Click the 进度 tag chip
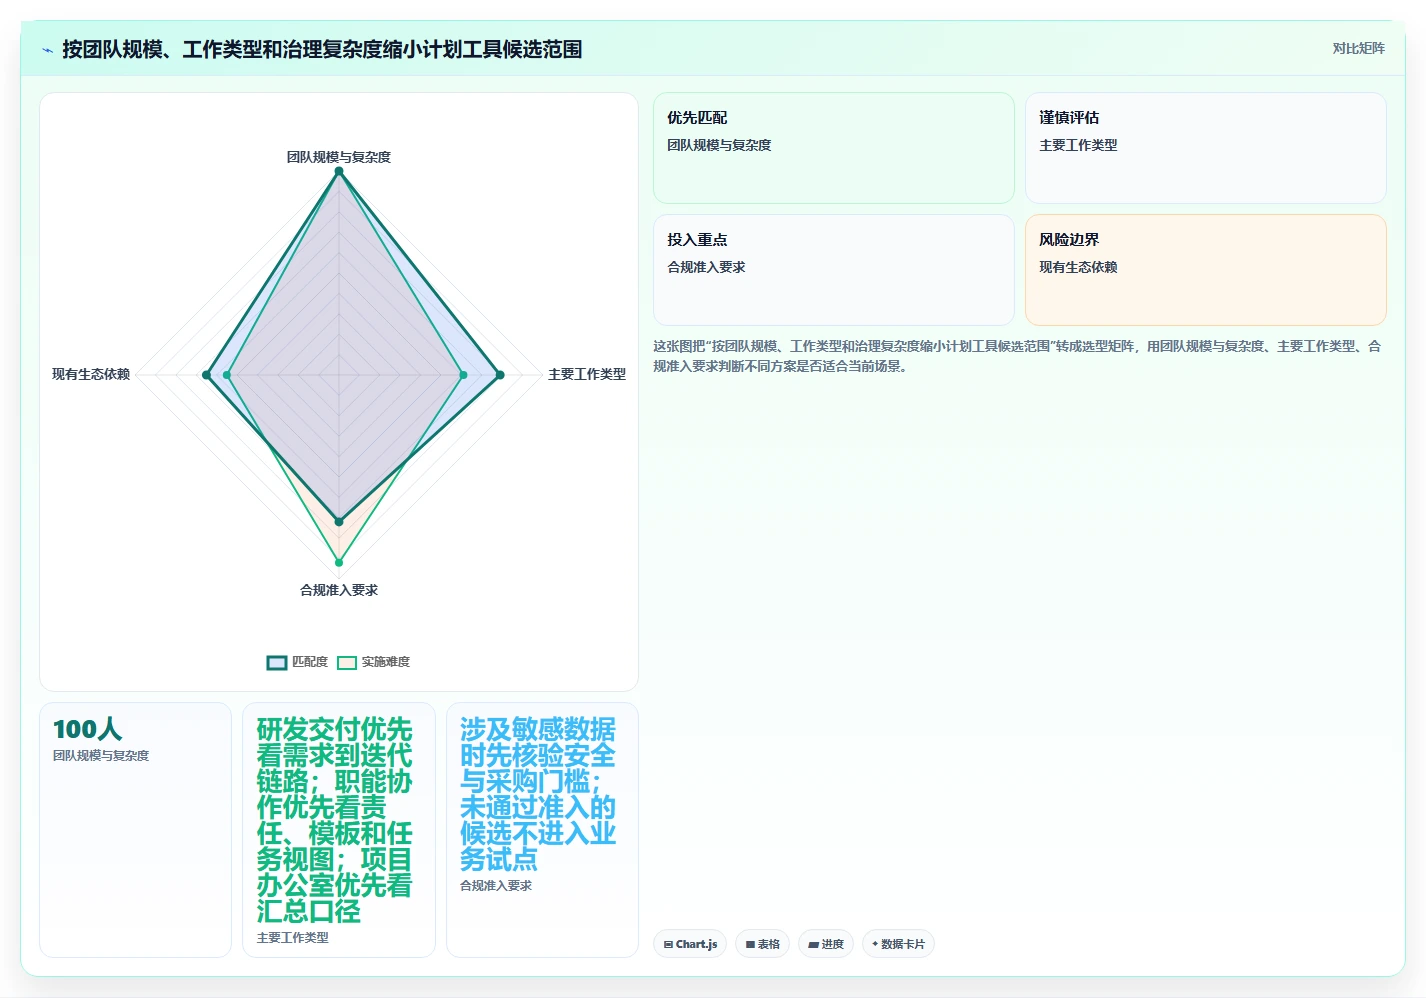This screenshot has width=1426, height=998. coord(826,944)
